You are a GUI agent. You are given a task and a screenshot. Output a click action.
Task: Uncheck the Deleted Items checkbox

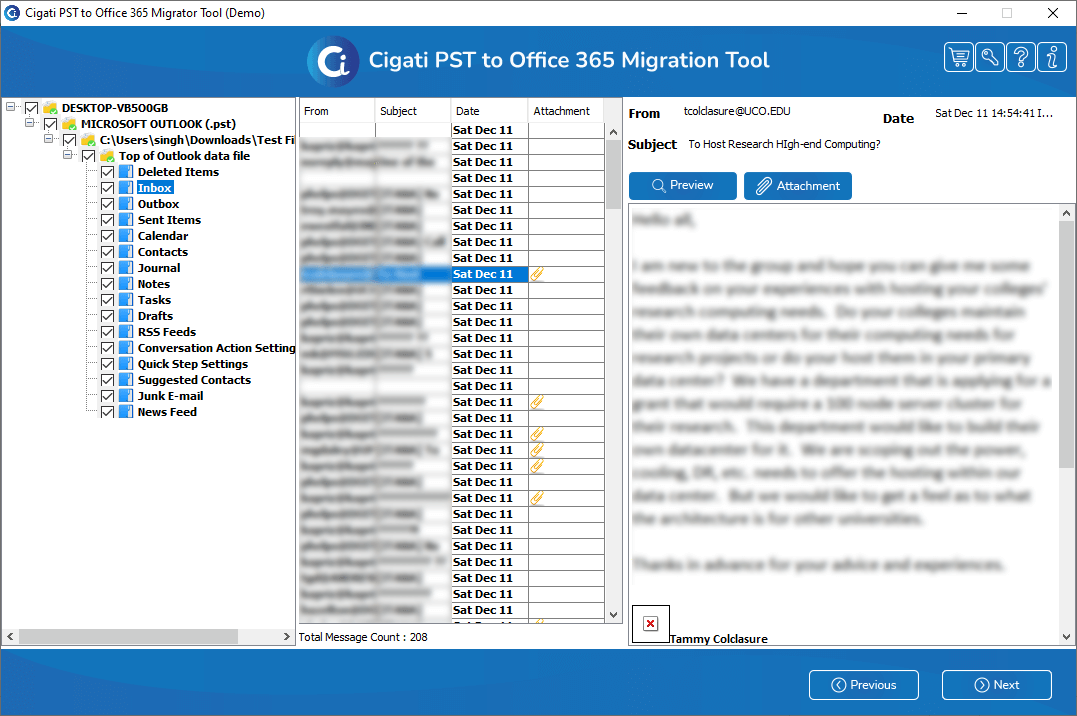(107, 172)
